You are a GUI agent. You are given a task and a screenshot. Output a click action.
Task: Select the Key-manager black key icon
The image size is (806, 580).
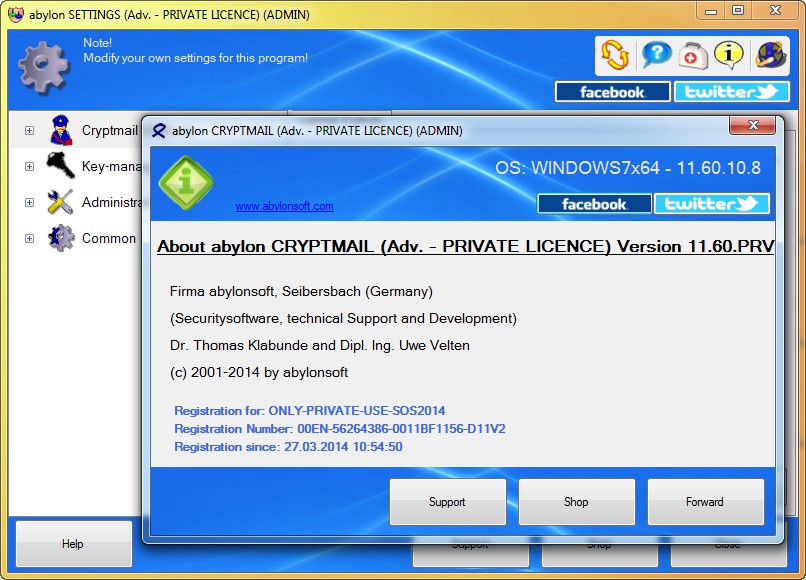pos(61,166)
